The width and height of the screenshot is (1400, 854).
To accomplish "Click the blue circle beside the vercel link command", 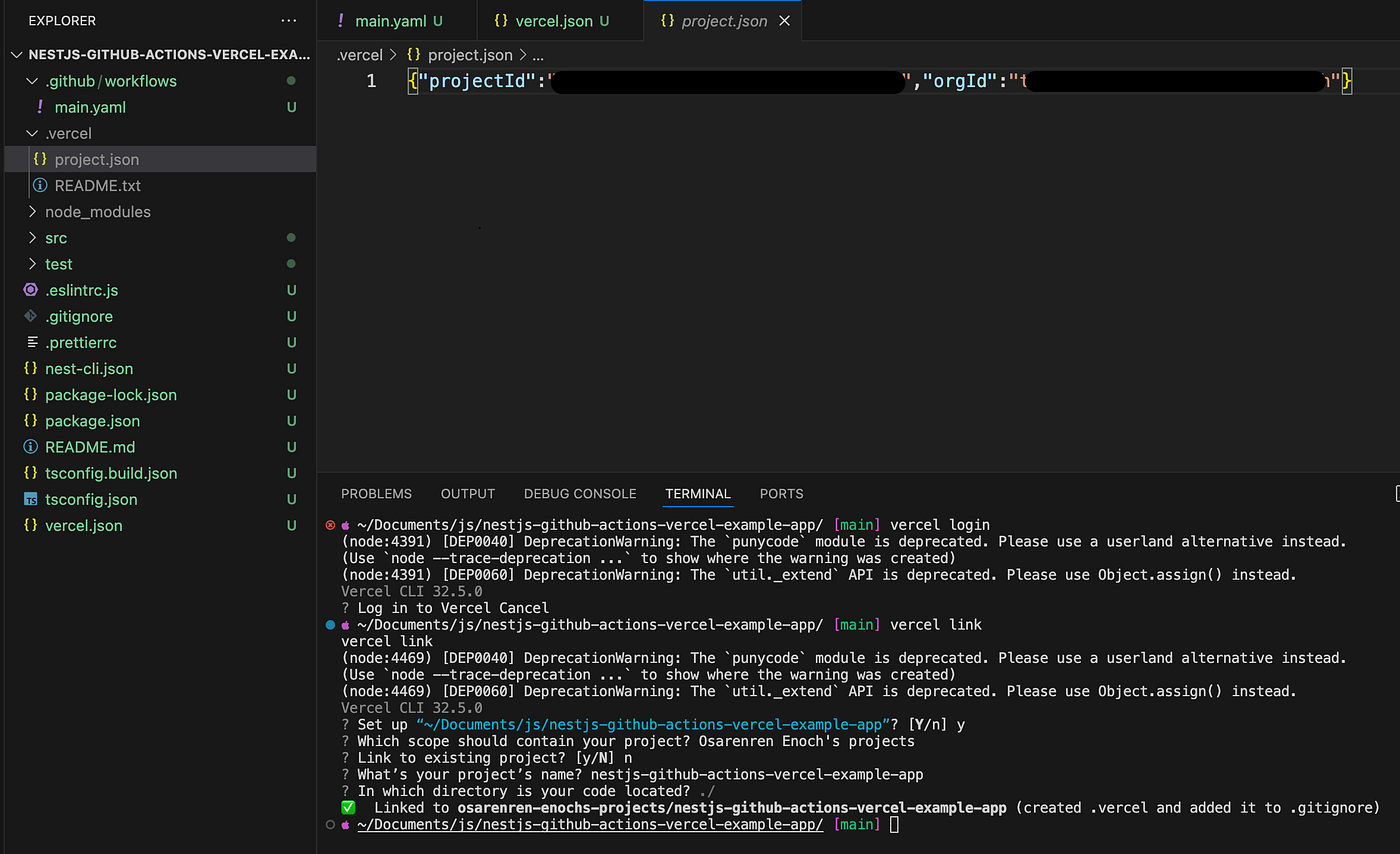I will (331, 625).
